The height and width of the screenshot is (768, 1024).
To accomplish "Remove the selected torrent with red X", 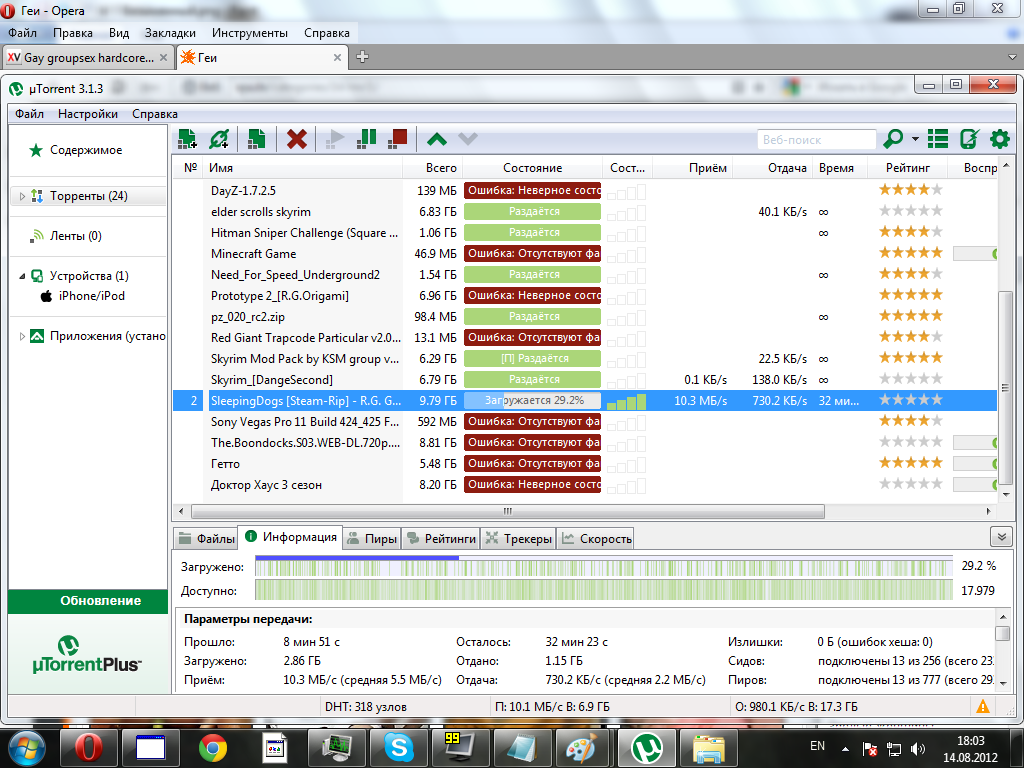I will click(296, 138).
